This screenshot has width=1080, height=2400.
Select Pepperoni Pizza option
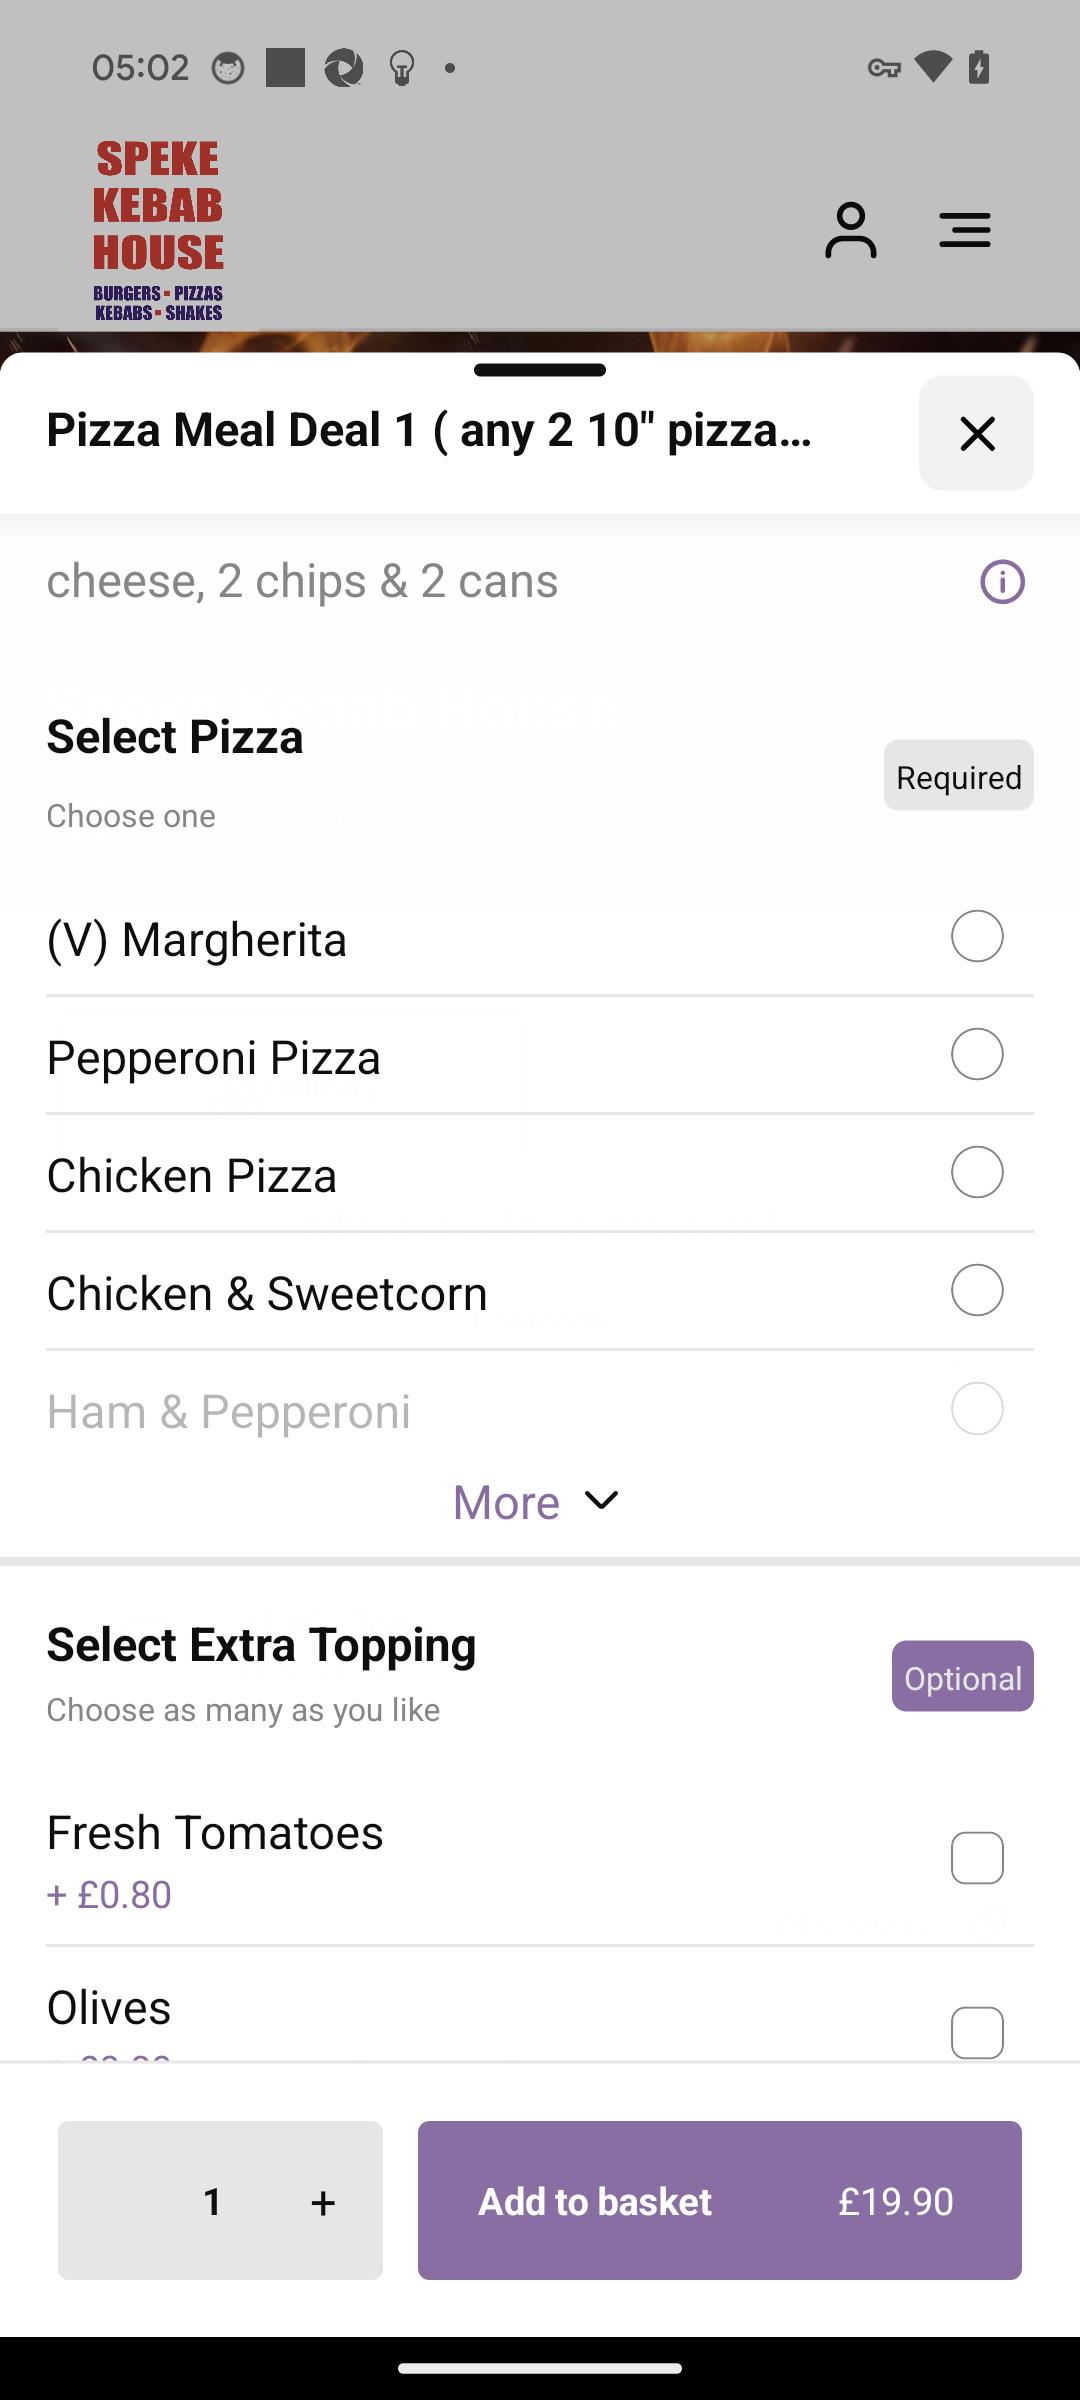tap(539, 1056)
